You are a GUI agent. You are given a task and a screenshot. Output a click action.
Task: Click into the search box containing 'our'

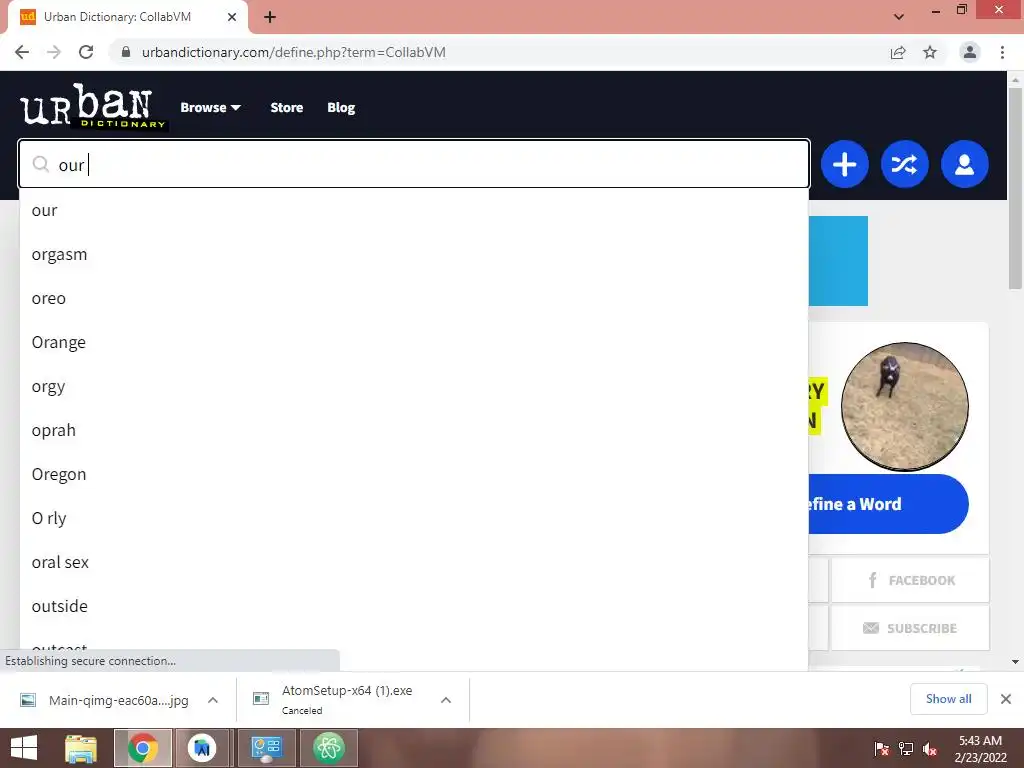coord(414,164)
